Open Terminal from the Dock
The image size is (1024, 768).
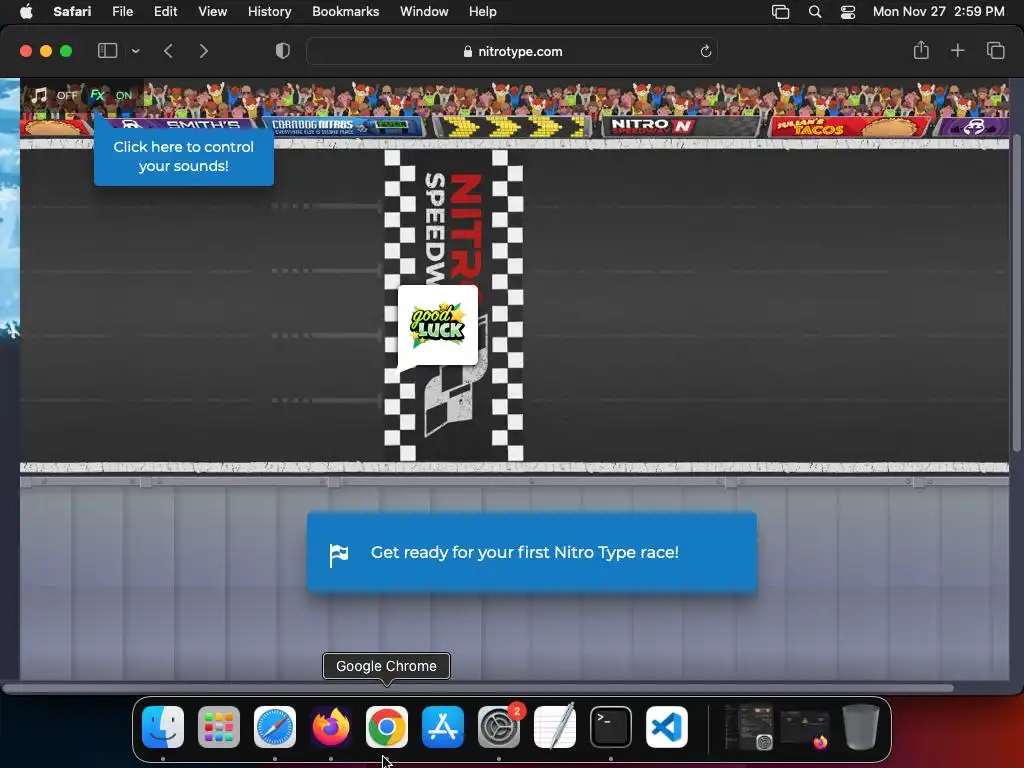pyautogui.click(x=611, y=727)
